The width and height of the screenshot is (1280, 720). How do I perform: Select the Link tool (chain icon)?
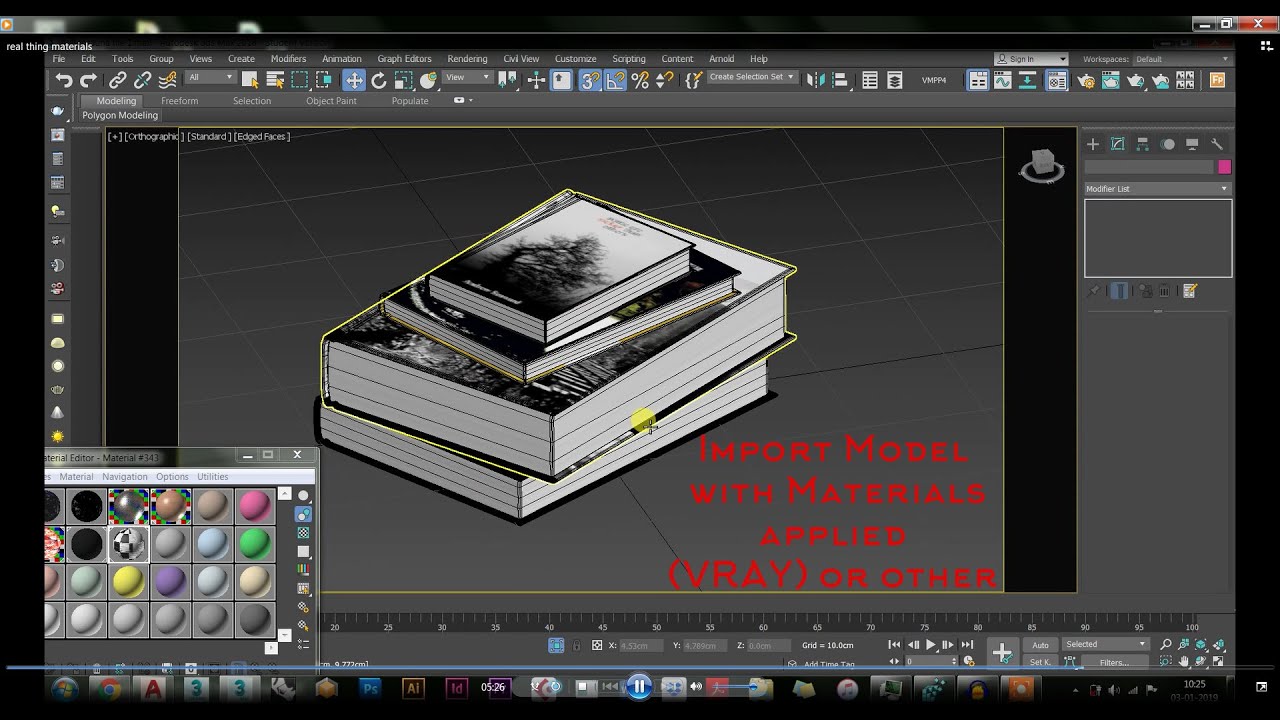(118, 81)
